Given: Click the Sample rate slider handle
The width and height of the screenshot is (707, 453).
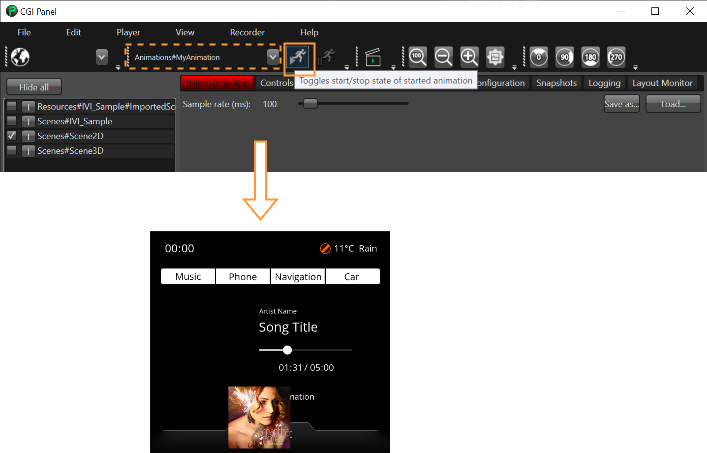Looking at the screenshot, I should [x=310, y=104].
